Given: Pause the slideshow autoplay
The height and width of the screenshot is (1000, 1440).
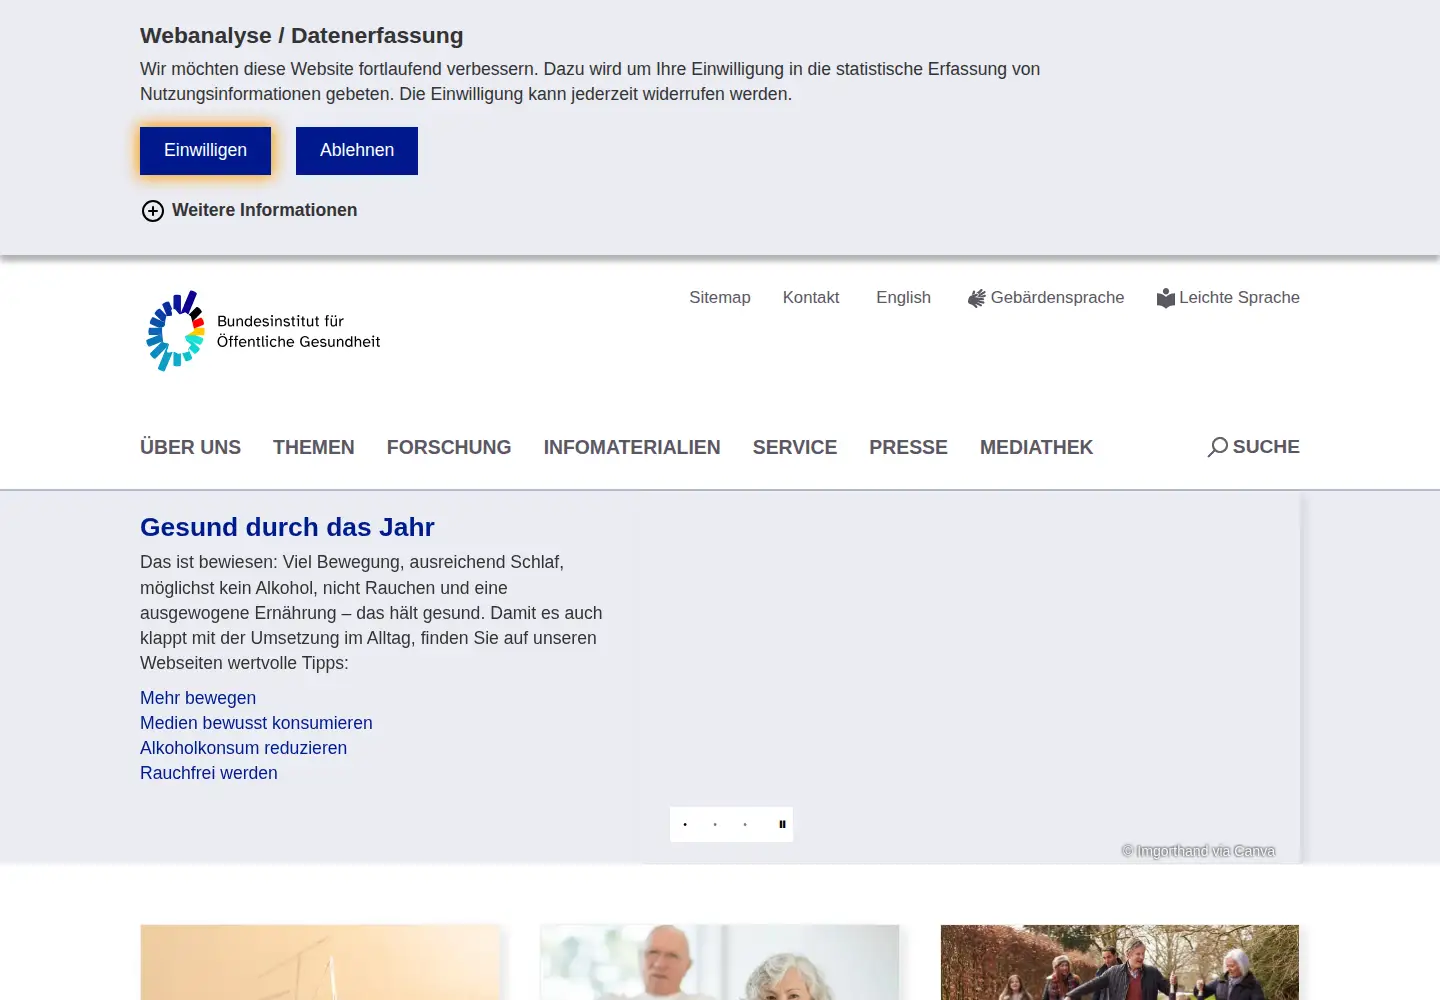Looking at the screenshot, I should [782, 824].
